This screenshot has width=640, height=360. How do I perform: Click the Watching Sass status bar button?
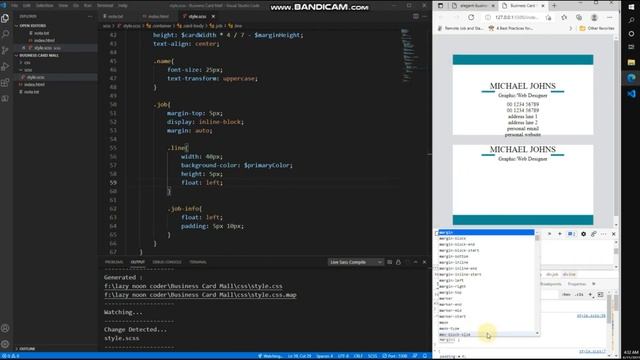pyautogui.click(x=270, y=356)
